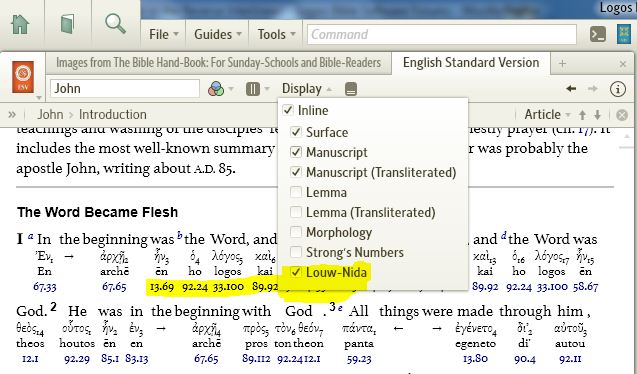Screen dimensions: 637x374
Task: Open the Article navigation dropdown
Action: tap(547, 115)
